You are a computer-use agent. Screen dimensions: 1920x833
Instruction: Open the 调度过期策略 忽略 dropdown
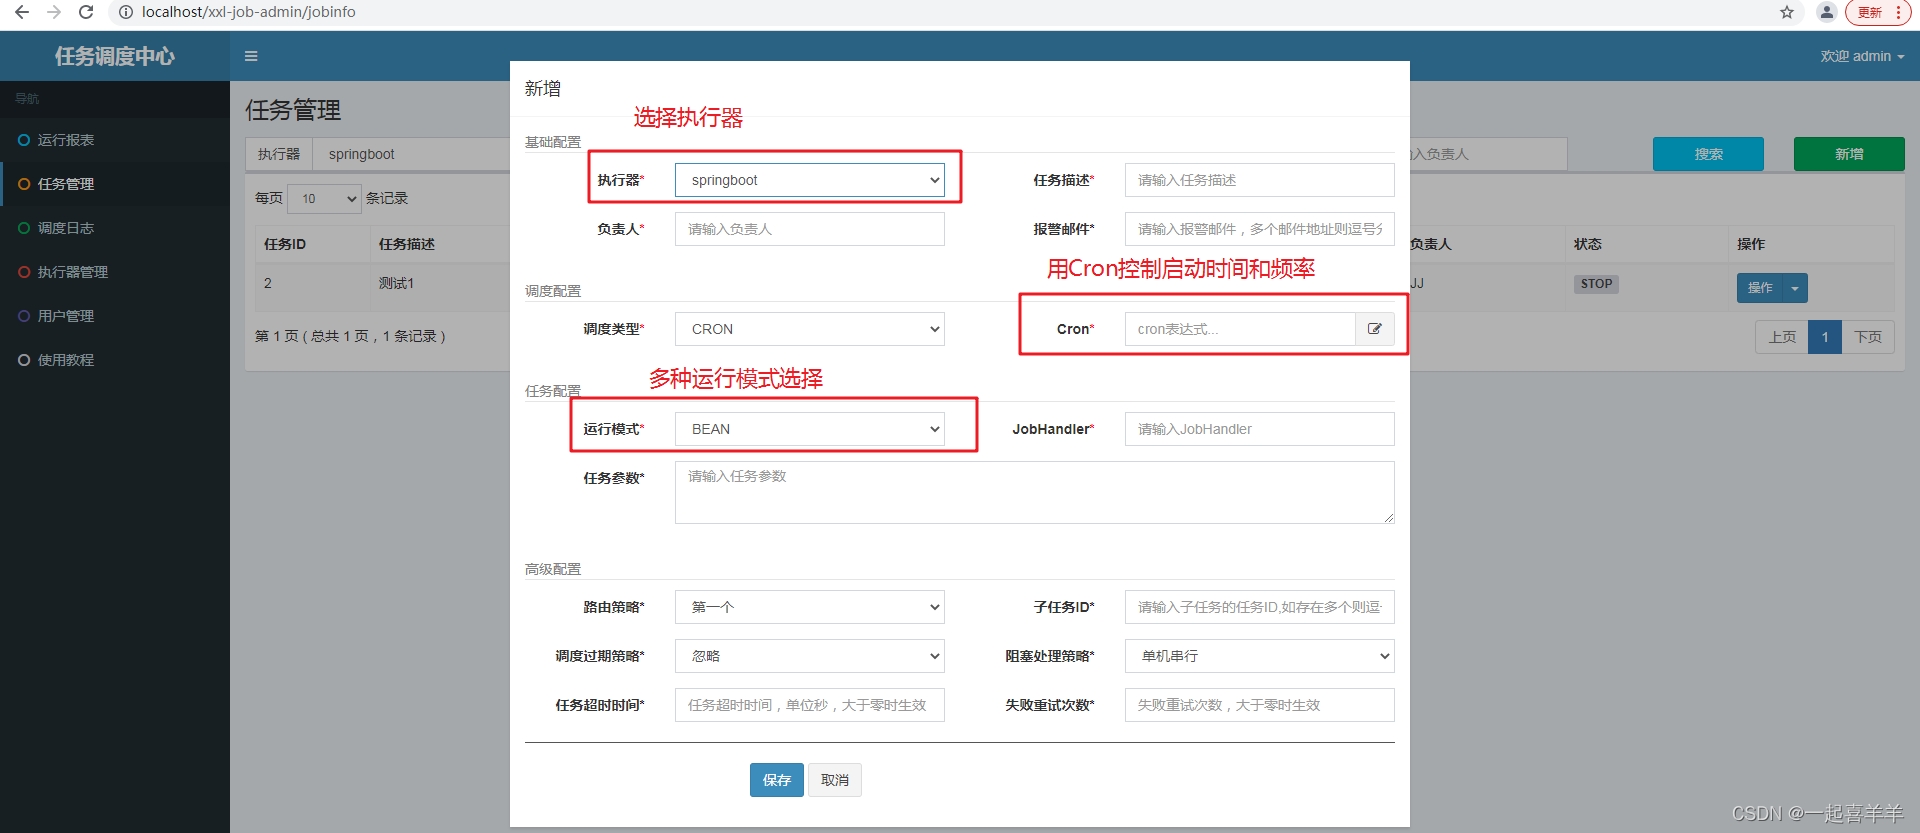point(810,656)
